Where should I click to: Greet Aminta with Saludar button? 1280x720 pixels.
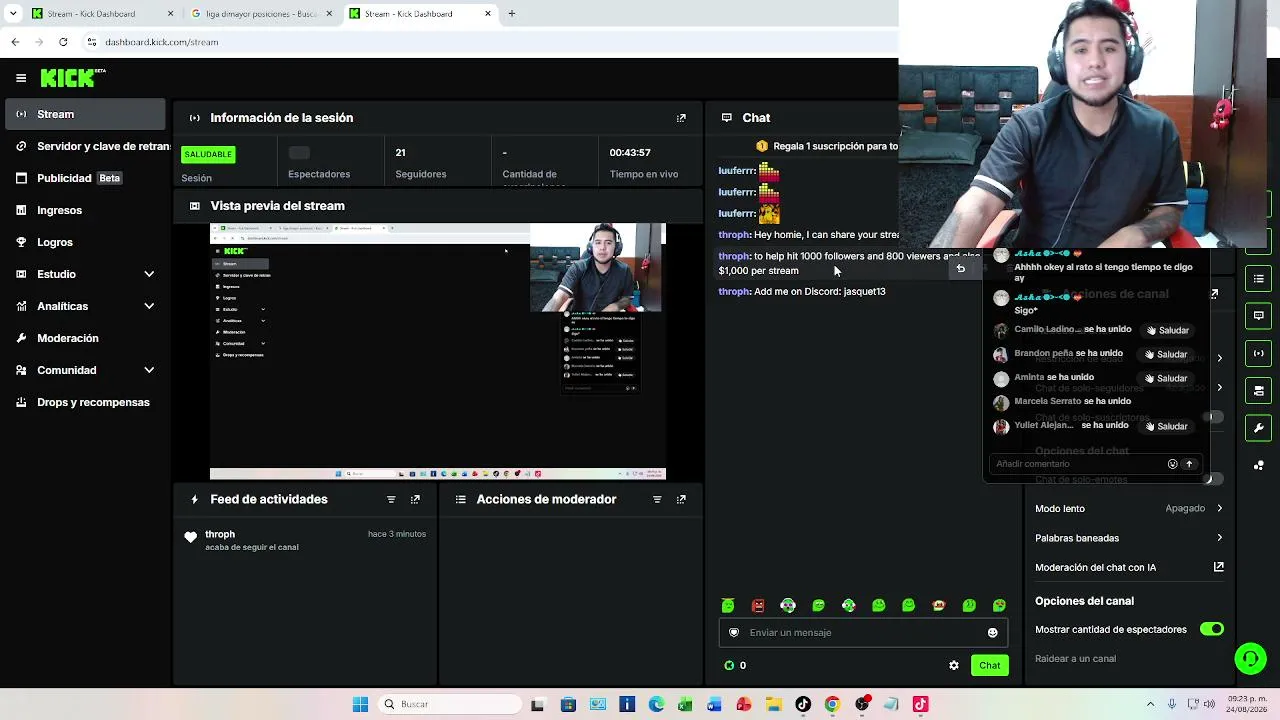(1166, 378)
